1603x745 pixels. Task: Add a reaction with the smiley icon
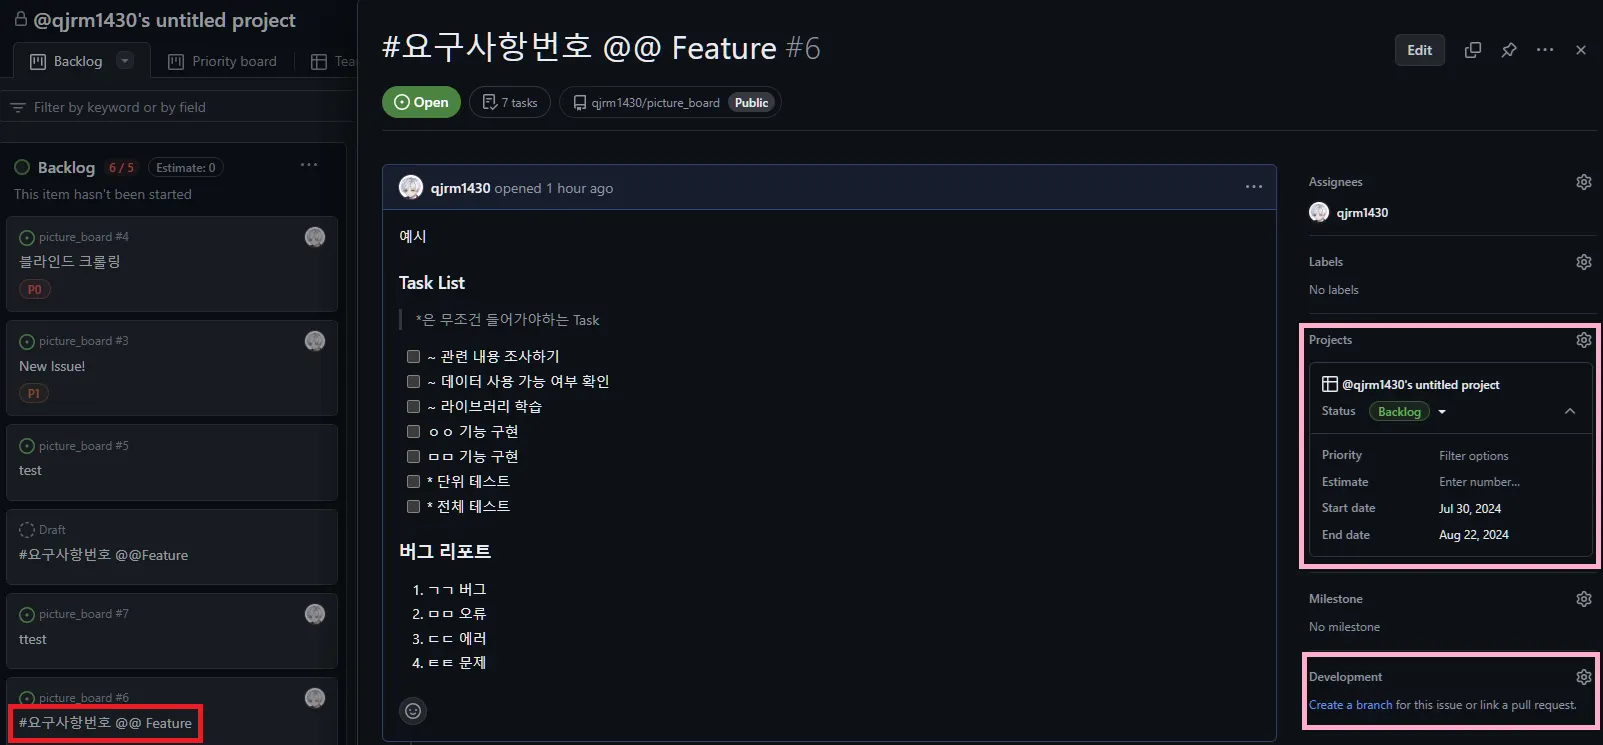tap(413, 710)
